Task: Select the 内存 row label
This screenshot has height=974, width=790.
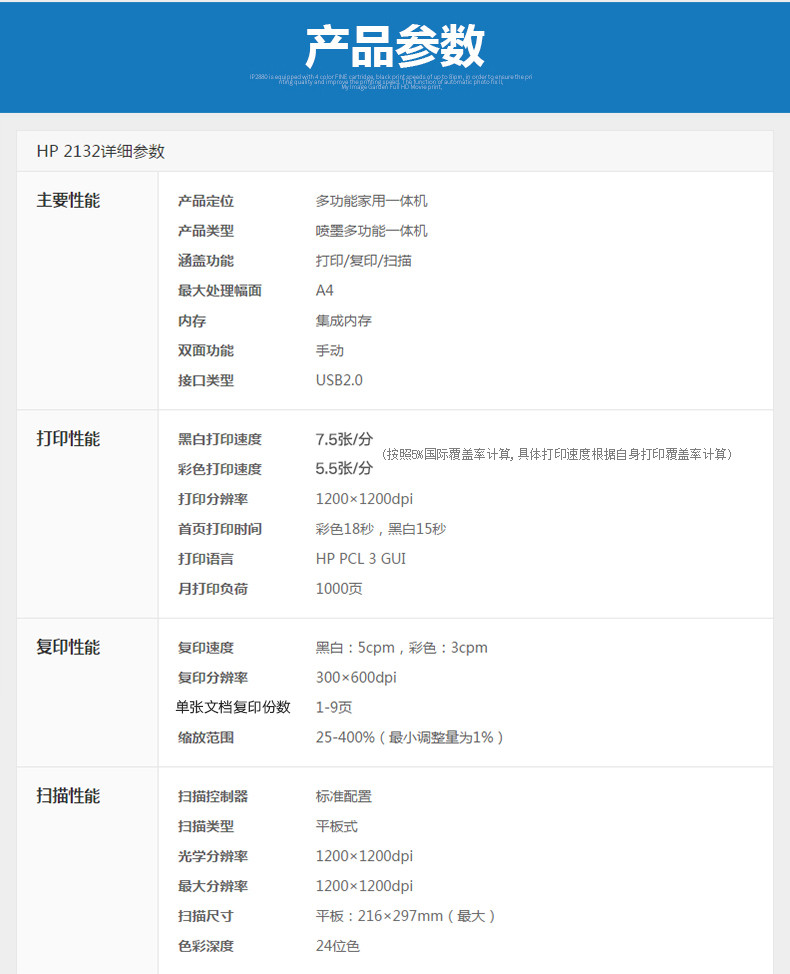Action: point(192,321)
